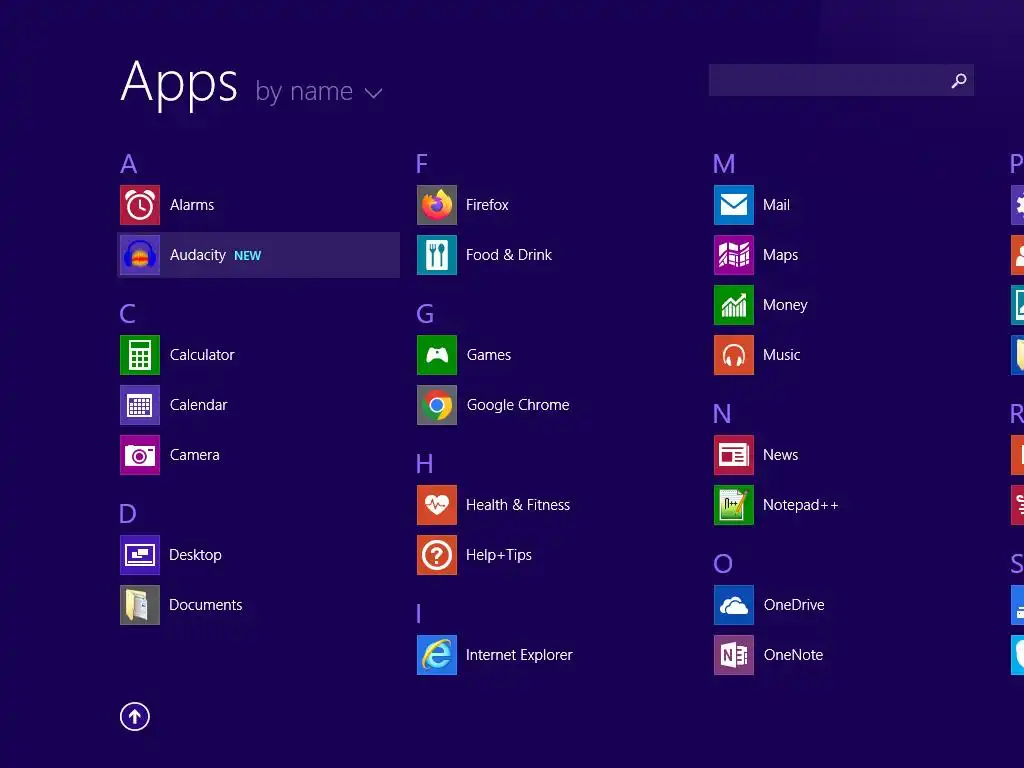
Task: Click the 'Maps' text label
Action: pyautogui.click(x=780, y=255)
